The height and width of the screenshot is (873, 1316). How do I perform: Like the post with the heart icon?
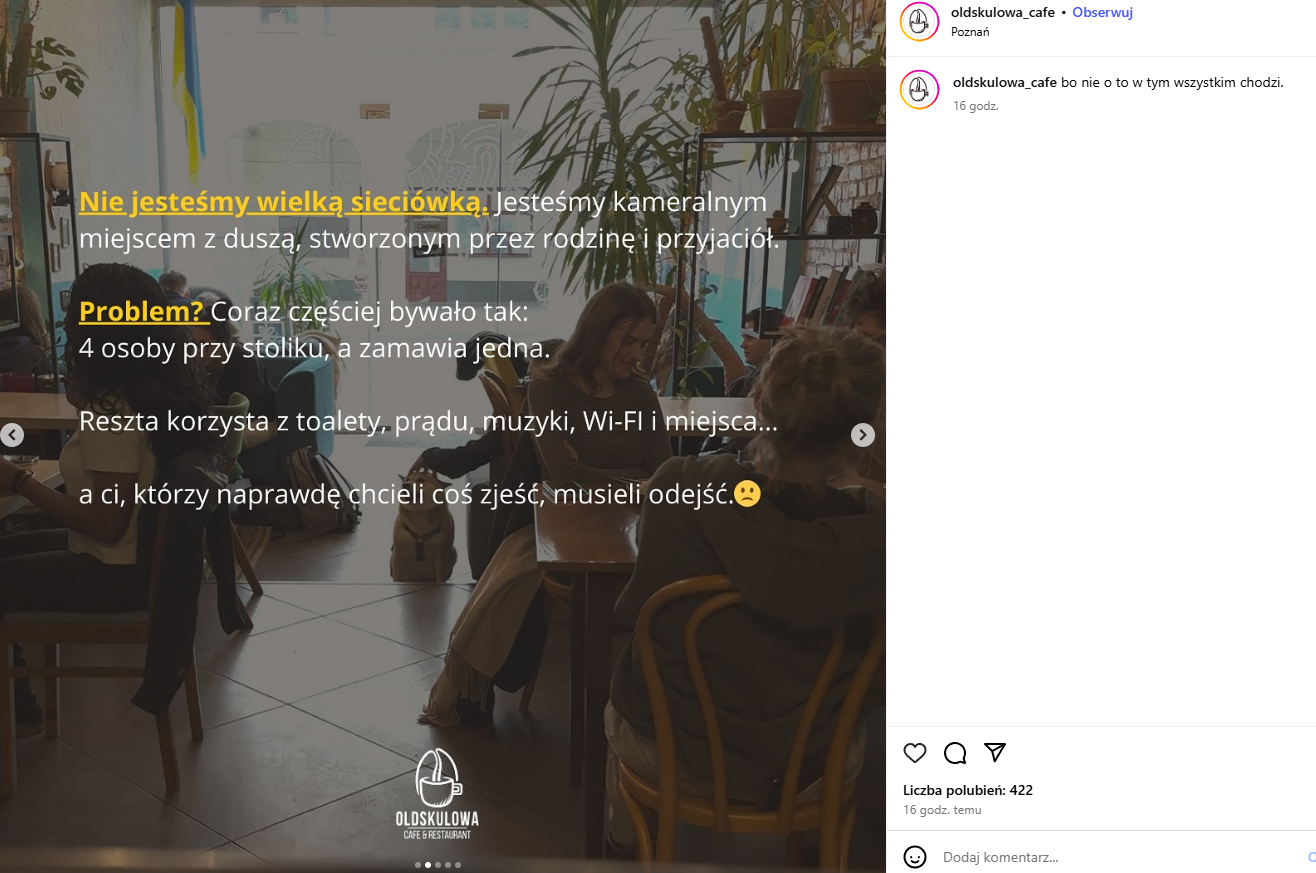pyautogui.click(x=915, y=753)
